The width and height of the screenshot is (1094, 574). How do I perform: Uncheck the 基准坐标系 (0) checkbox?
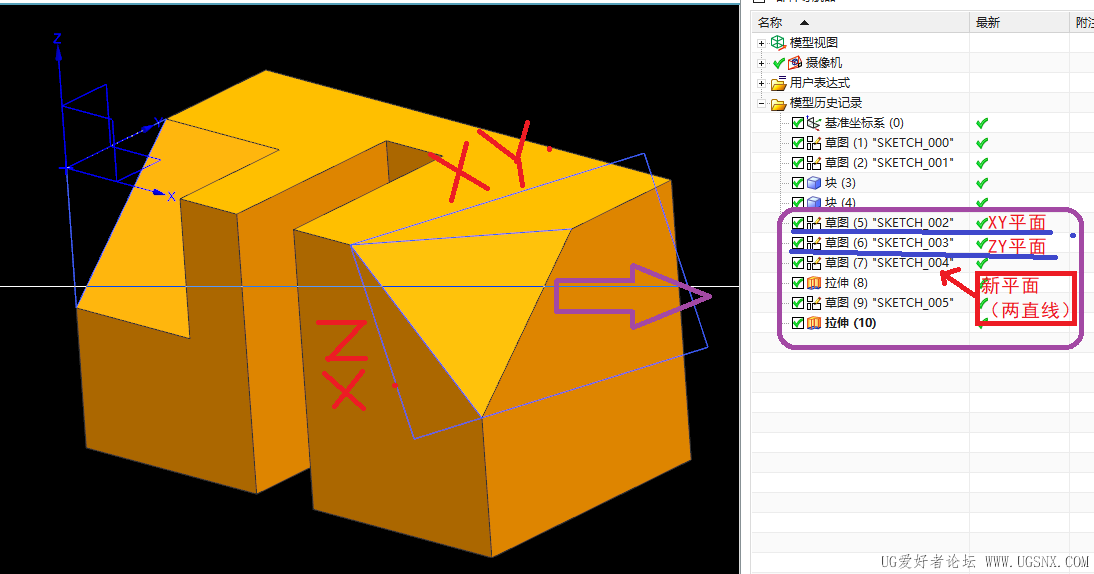(x=797, y=123)
